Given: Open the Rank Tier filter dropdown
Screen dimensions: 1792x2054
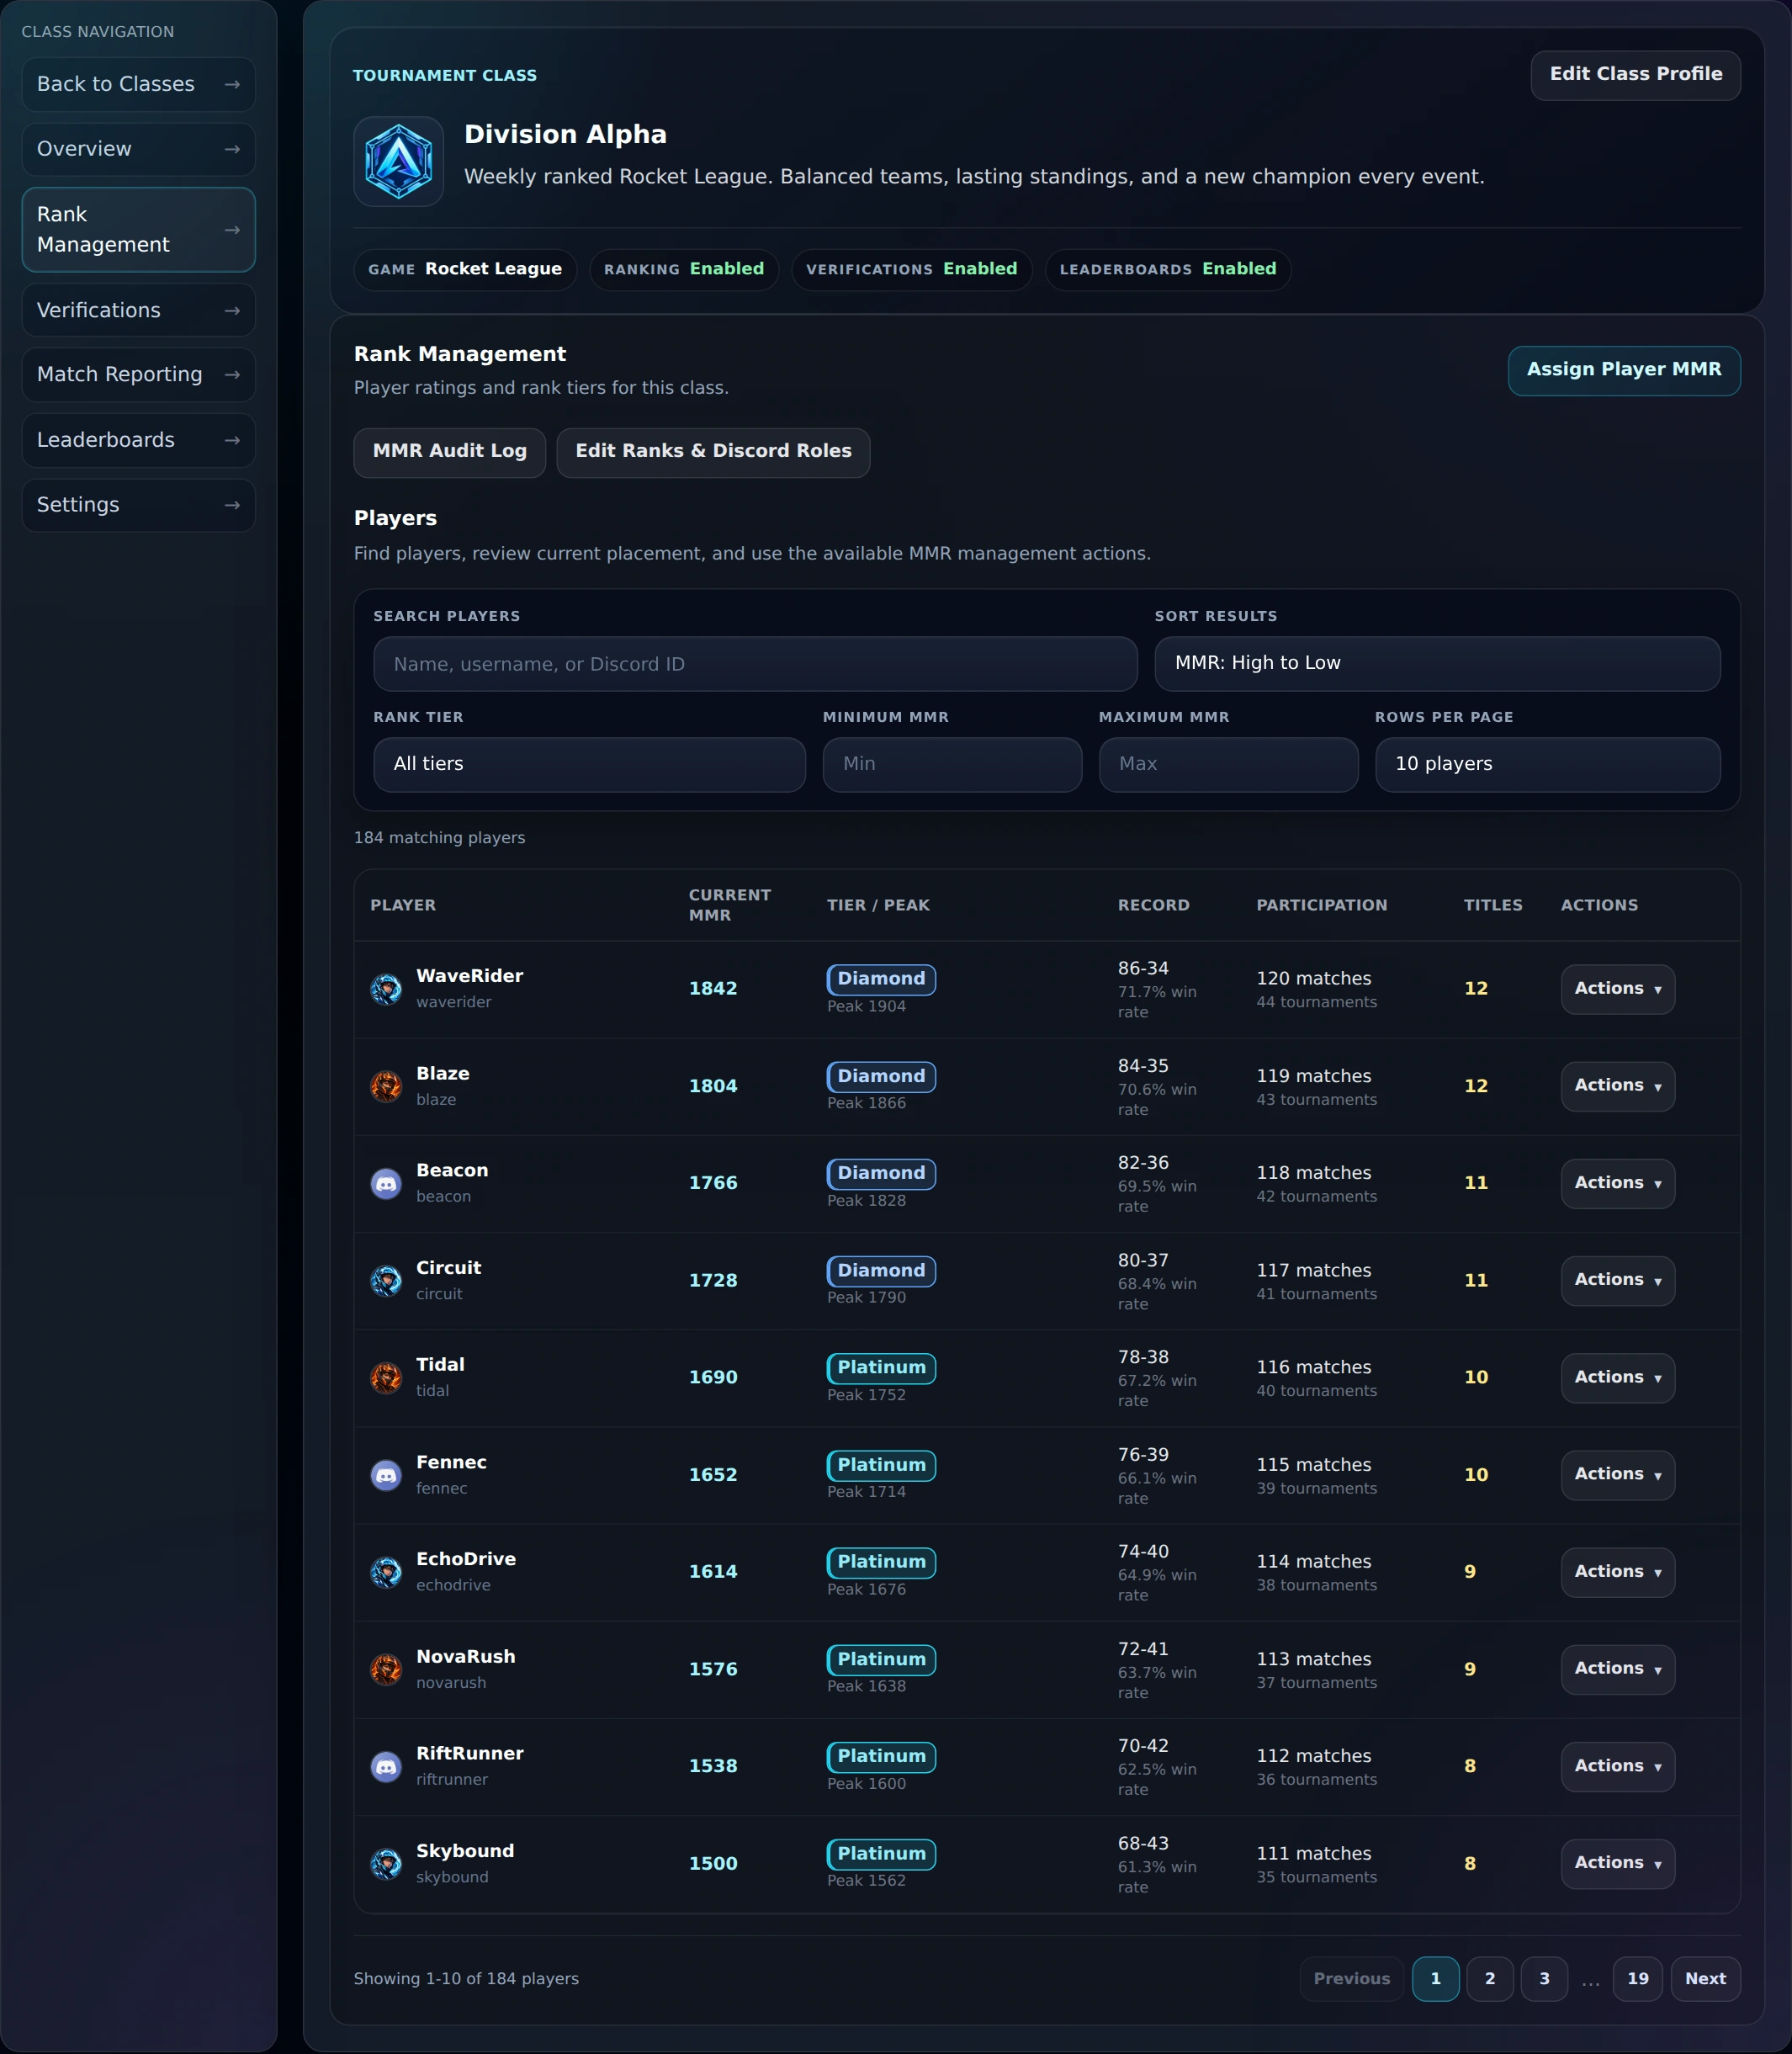Looking at the screenshot, I should [589, 764].
